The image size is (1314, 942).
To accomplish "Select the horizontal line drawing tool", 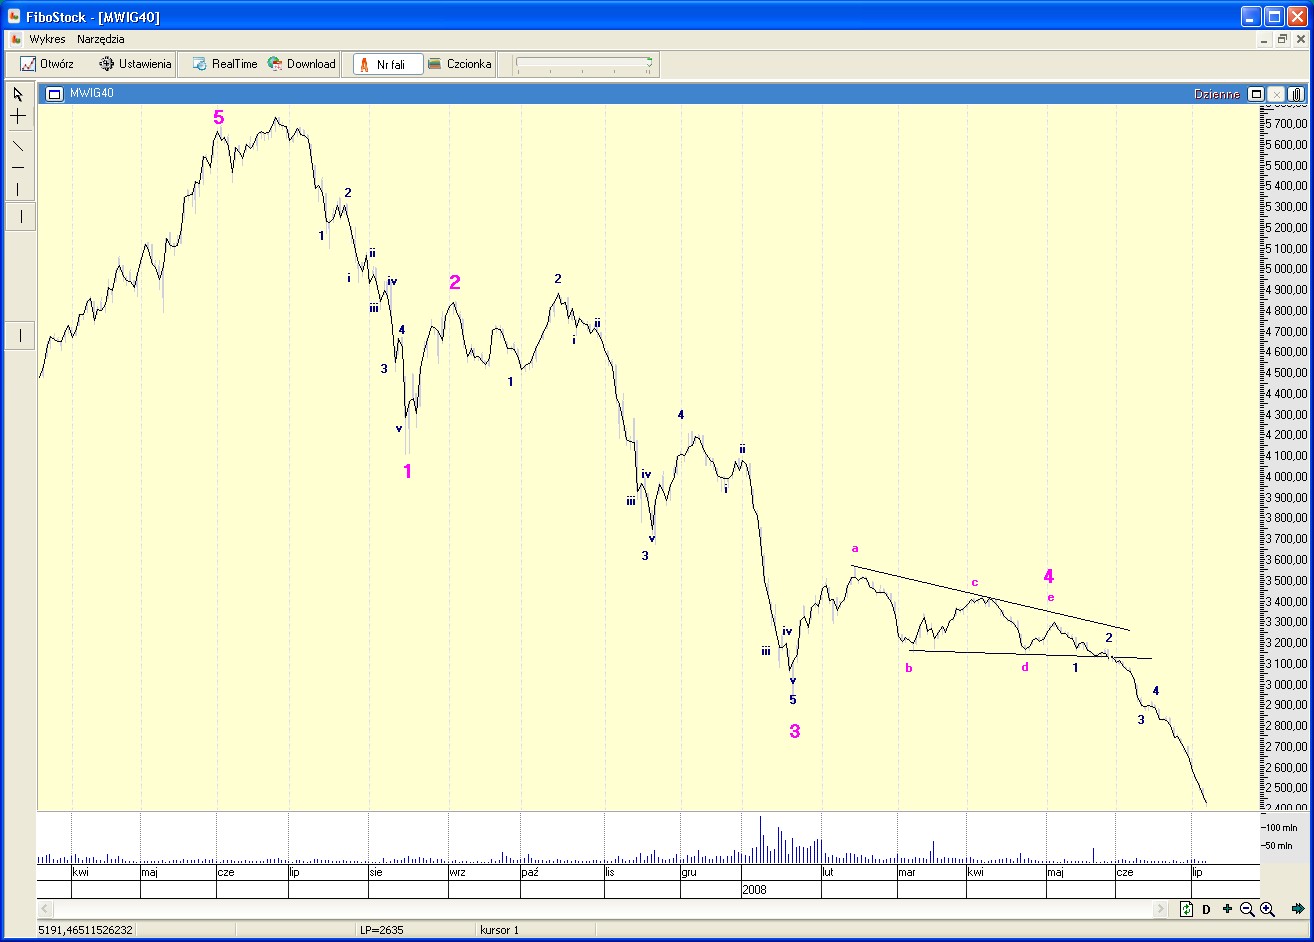I will pos(18,167).
